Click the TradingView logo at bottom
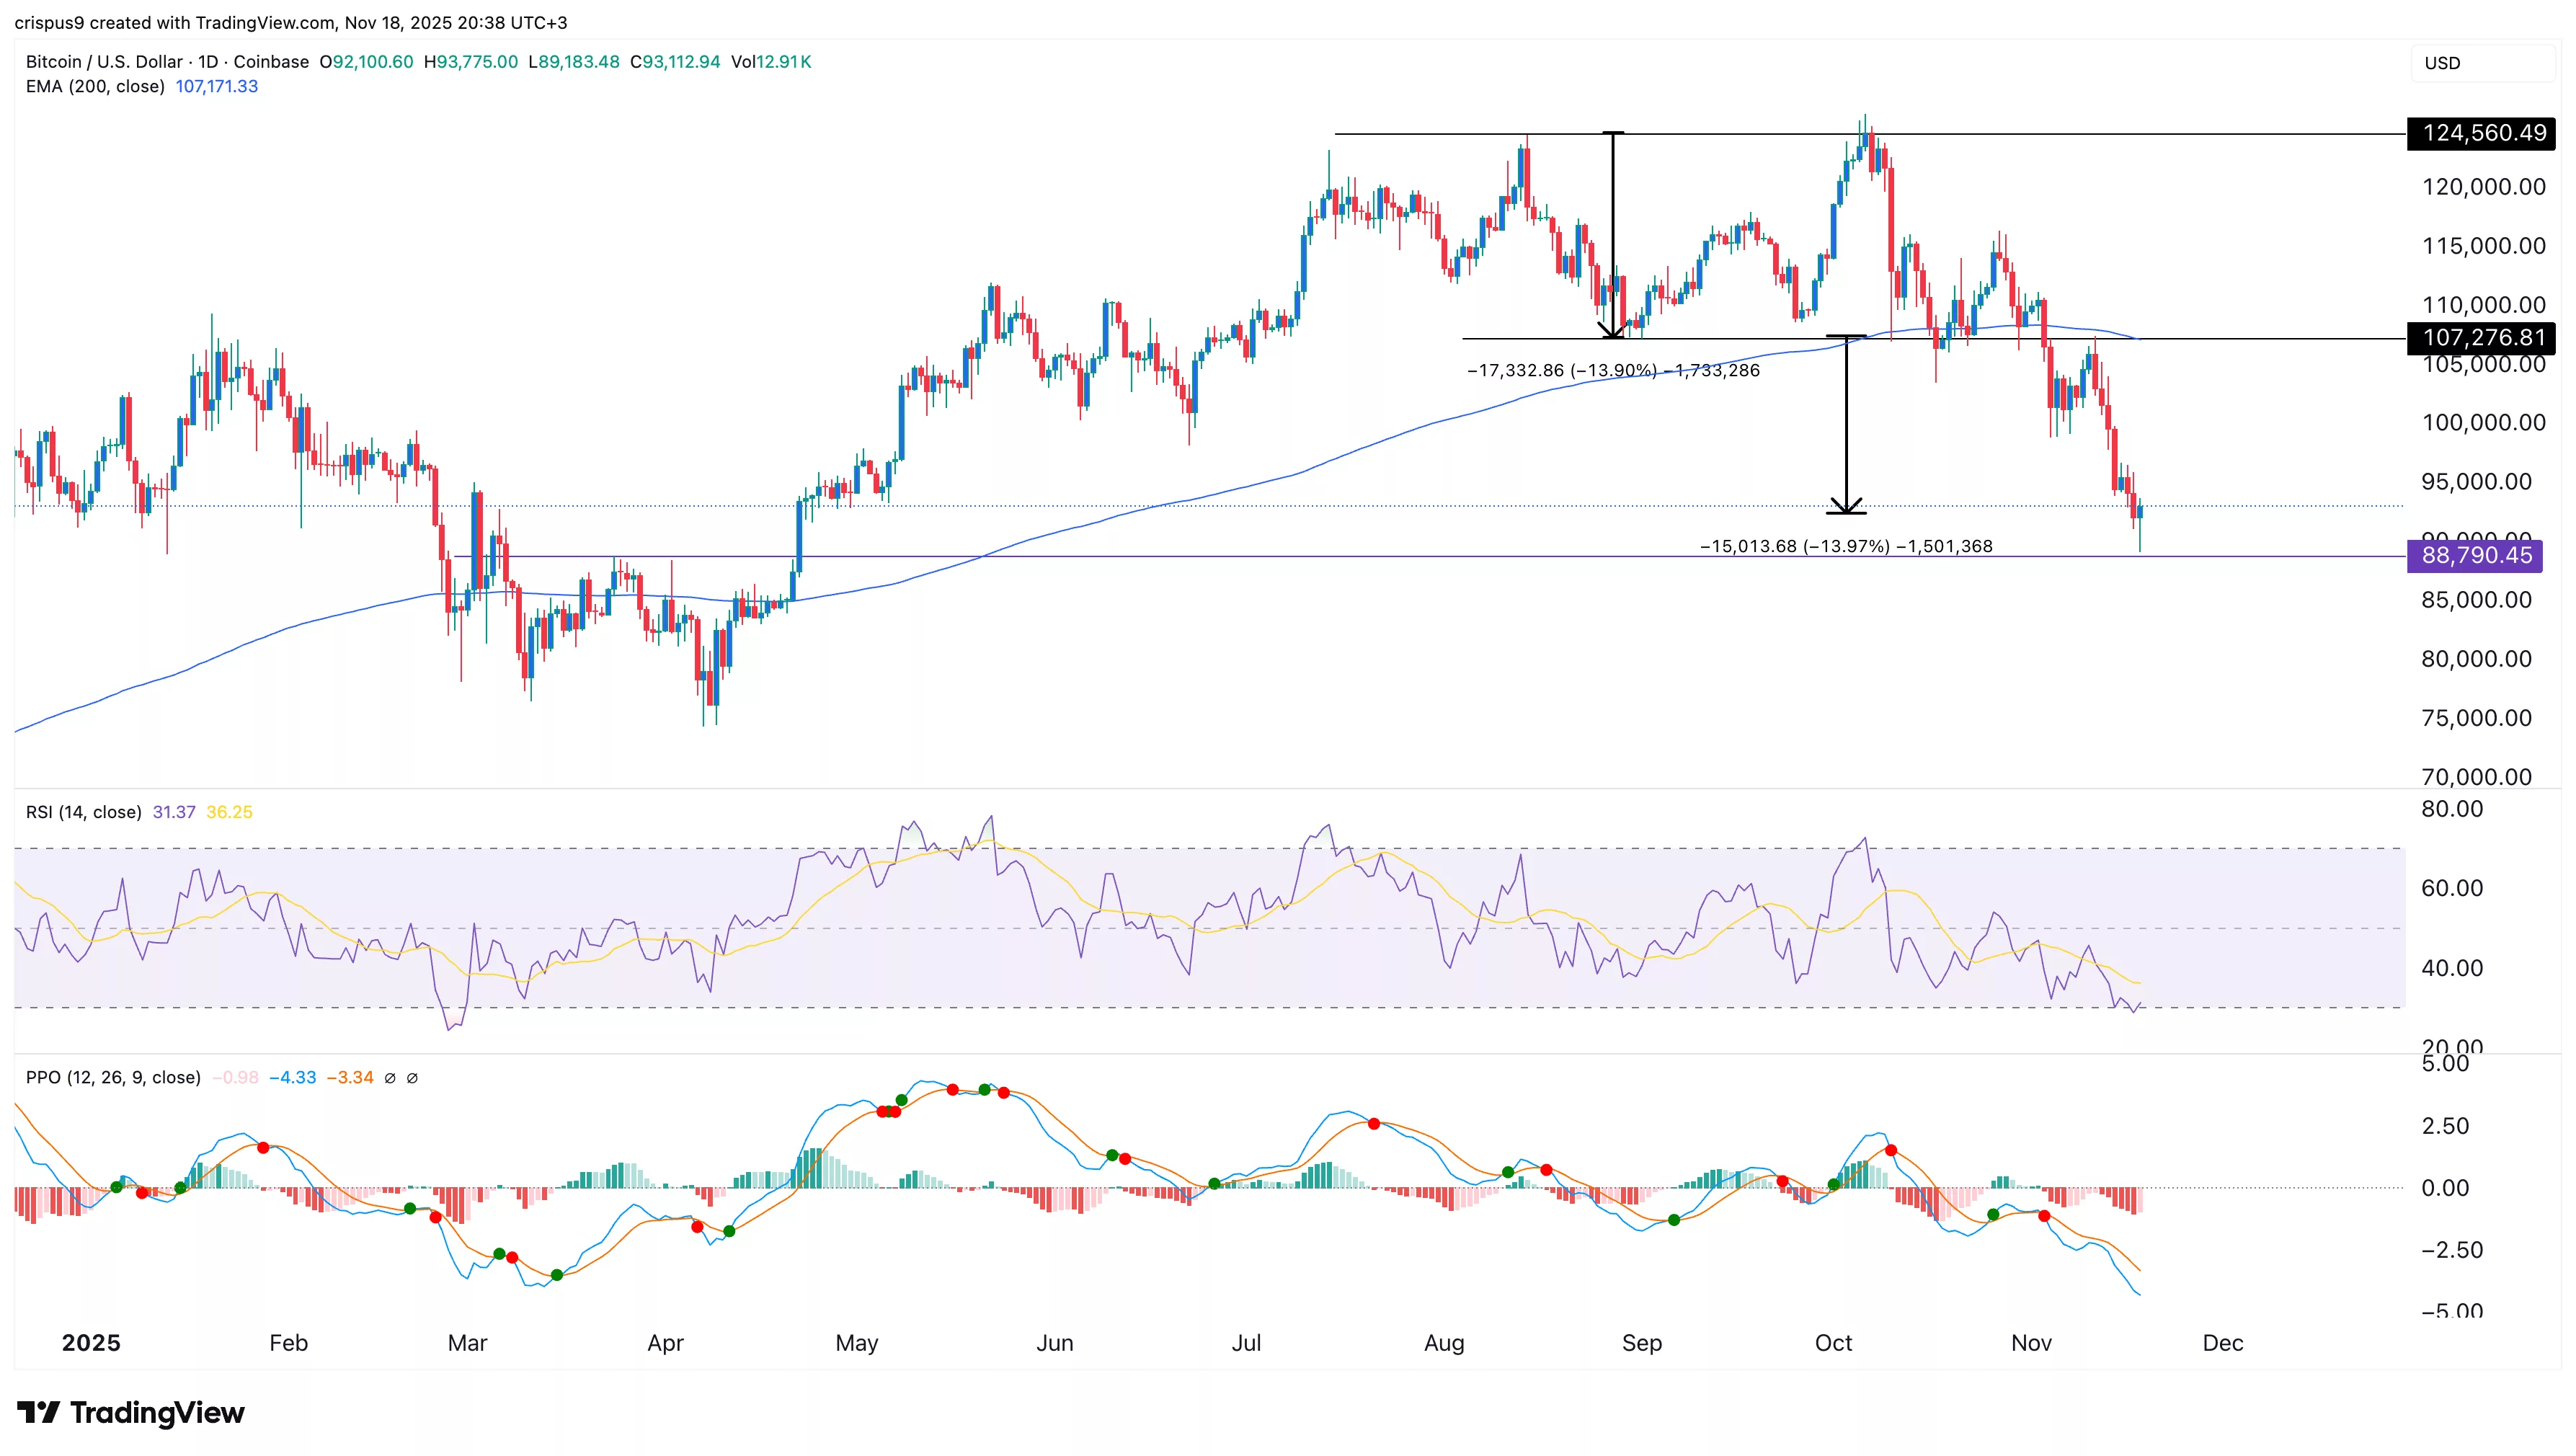 pos(131,1412)
